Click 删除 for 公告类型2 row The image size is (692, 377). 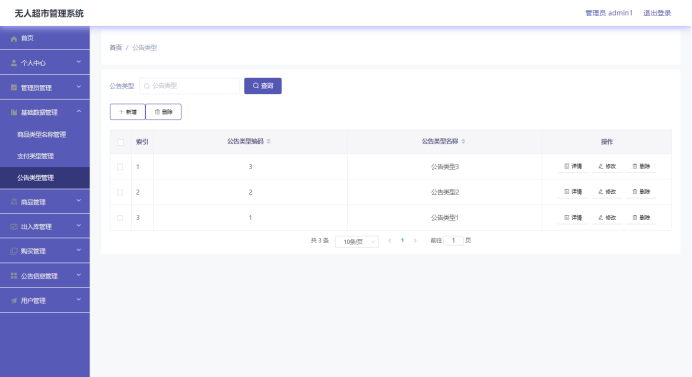coord(641,192)
